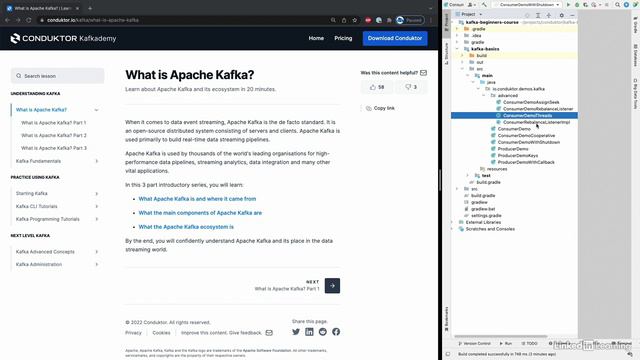
Task: Select ConsumerDemoAssignSeek class in tree
Action: click(x=531, y=102)
